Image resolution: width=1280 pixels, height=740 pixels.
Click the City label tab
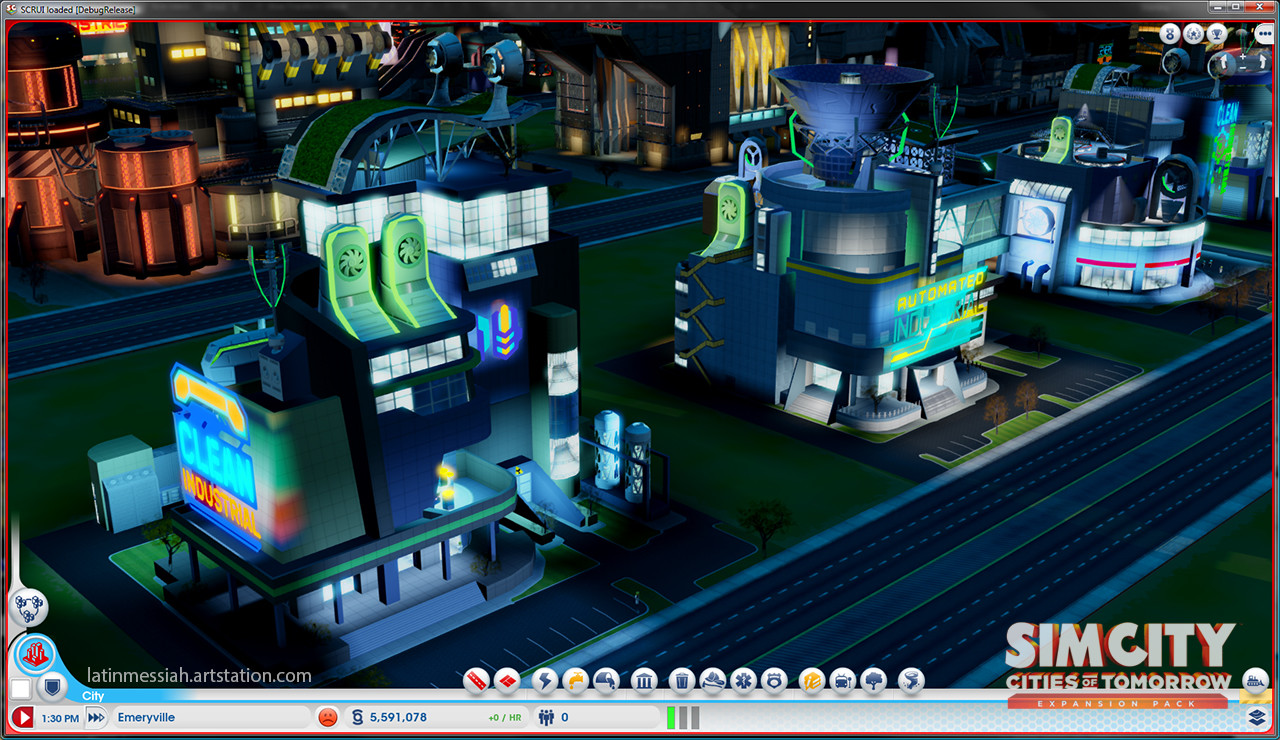[93, 696]
